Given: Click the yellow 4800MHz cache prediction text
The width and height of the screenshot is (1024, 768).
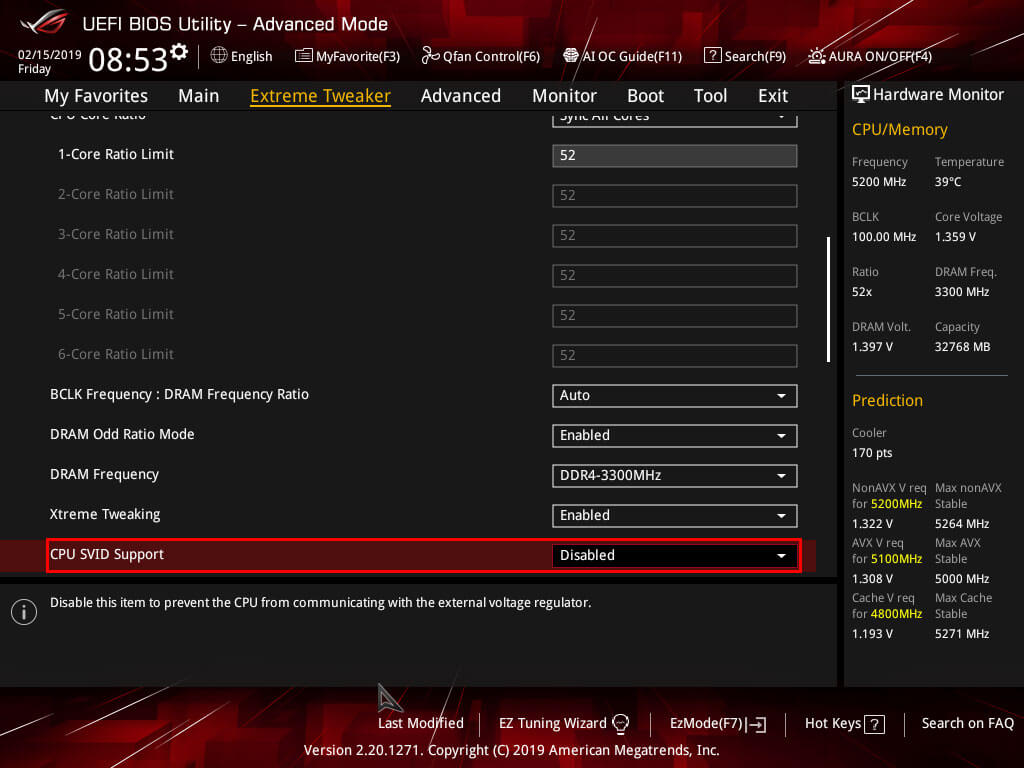Looking at the screenshot, I should point(896,615).
